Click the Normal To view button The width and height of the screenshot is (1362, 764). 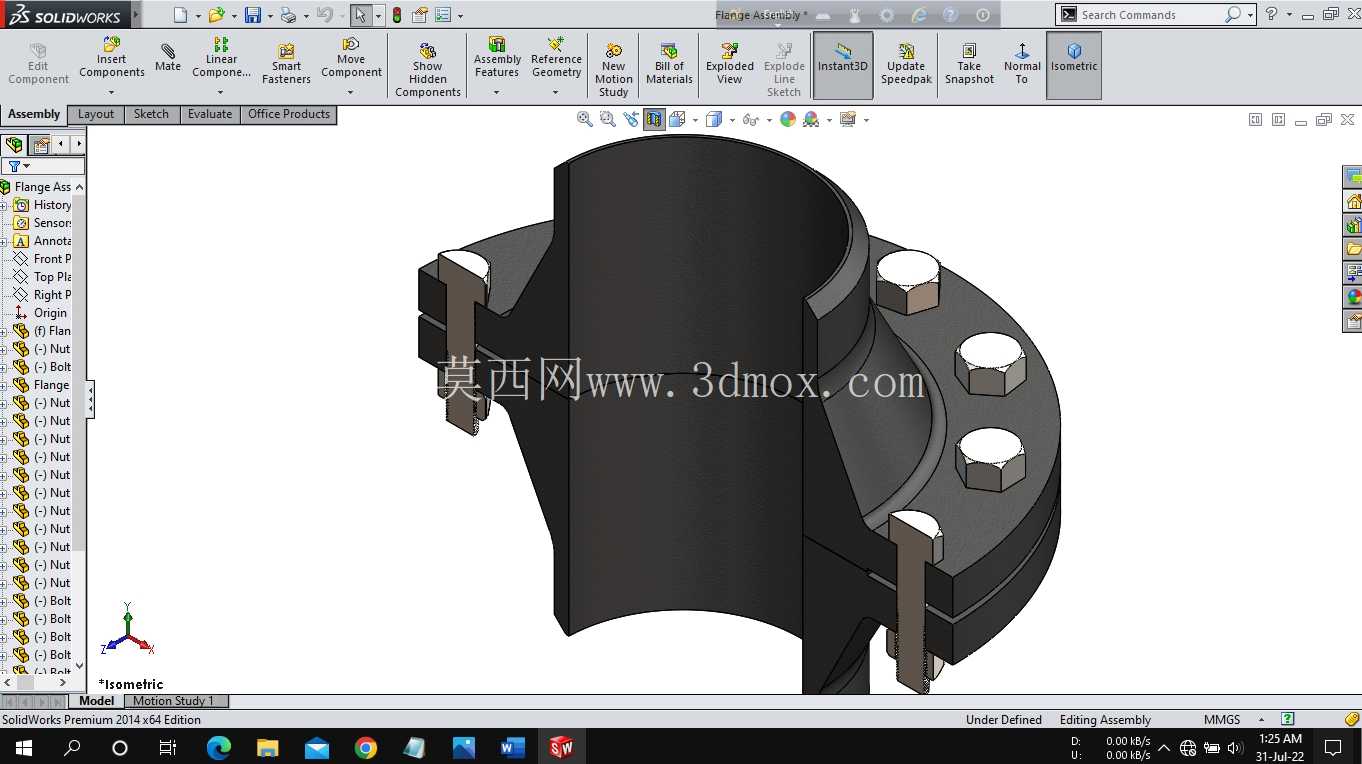coord(1022,64)
